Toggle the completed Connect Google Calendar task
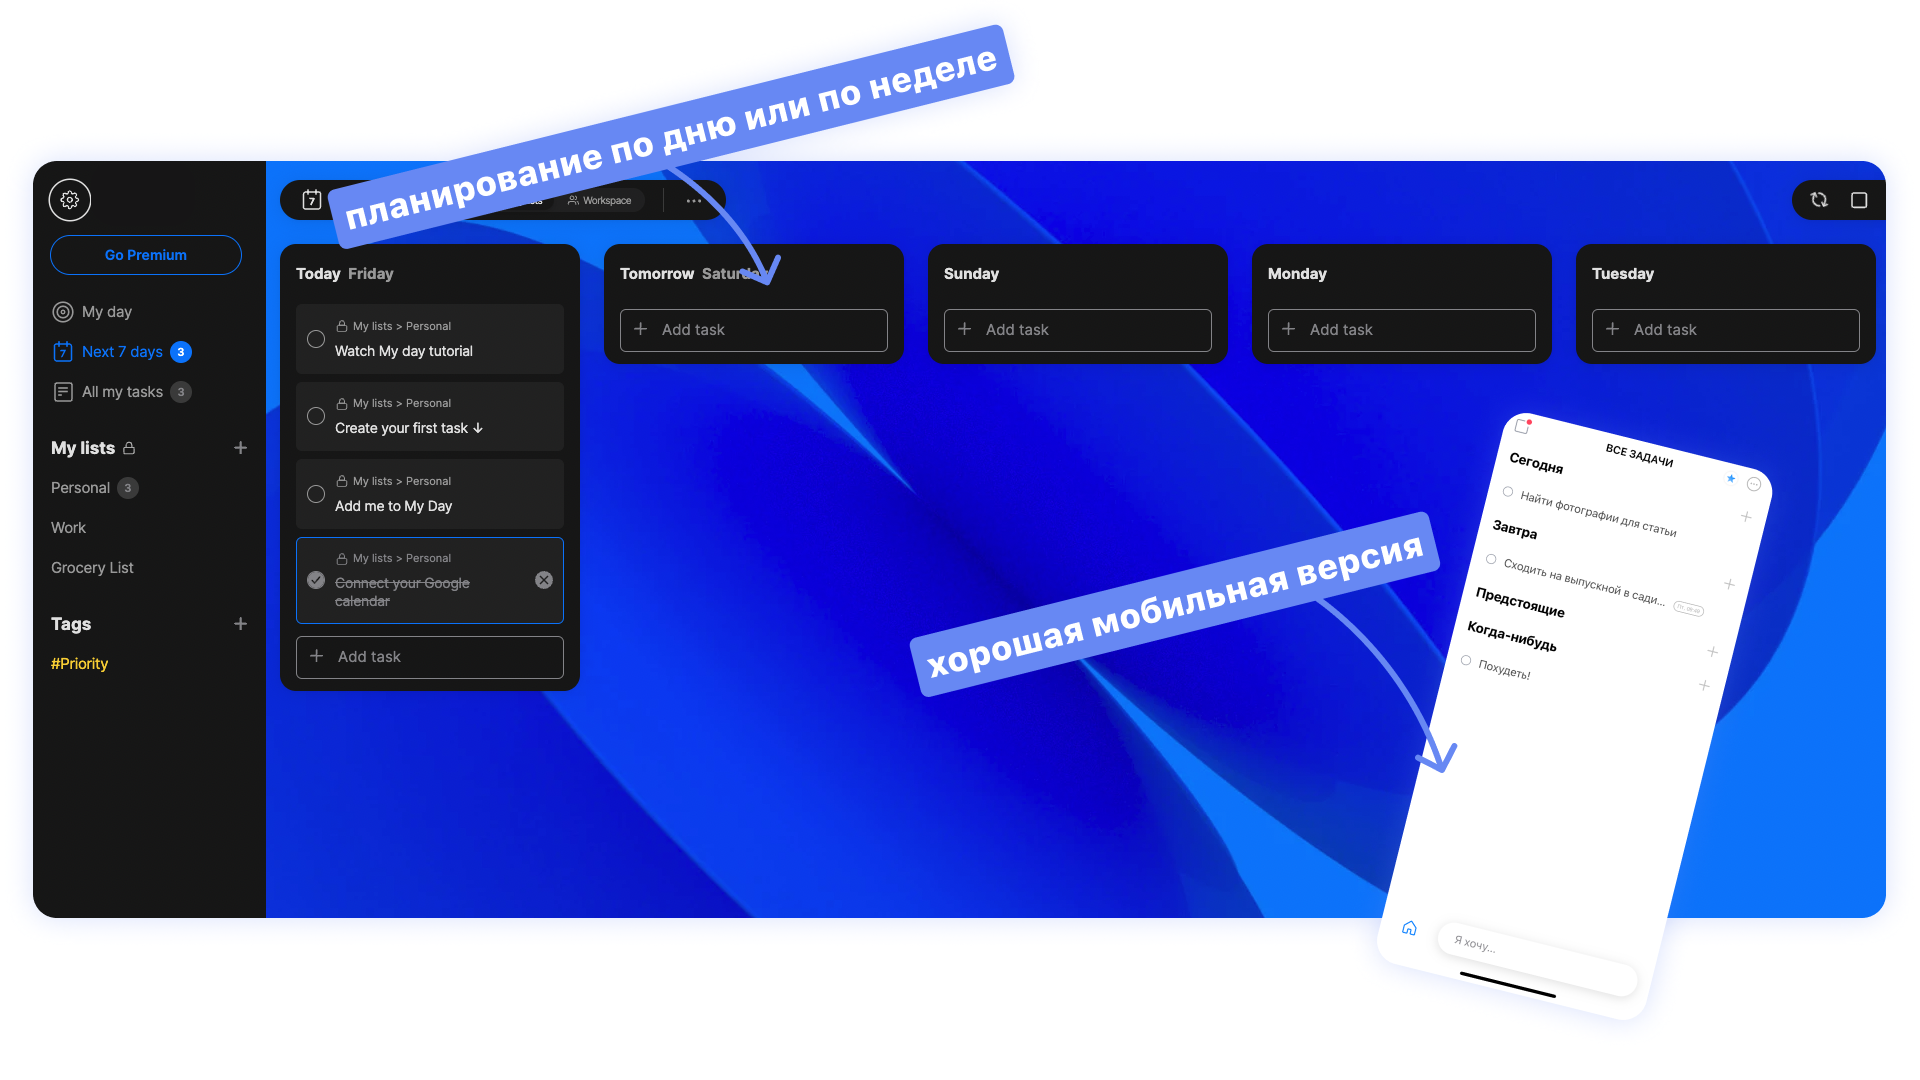The image size is (1920, 1080). coord(316,580)
